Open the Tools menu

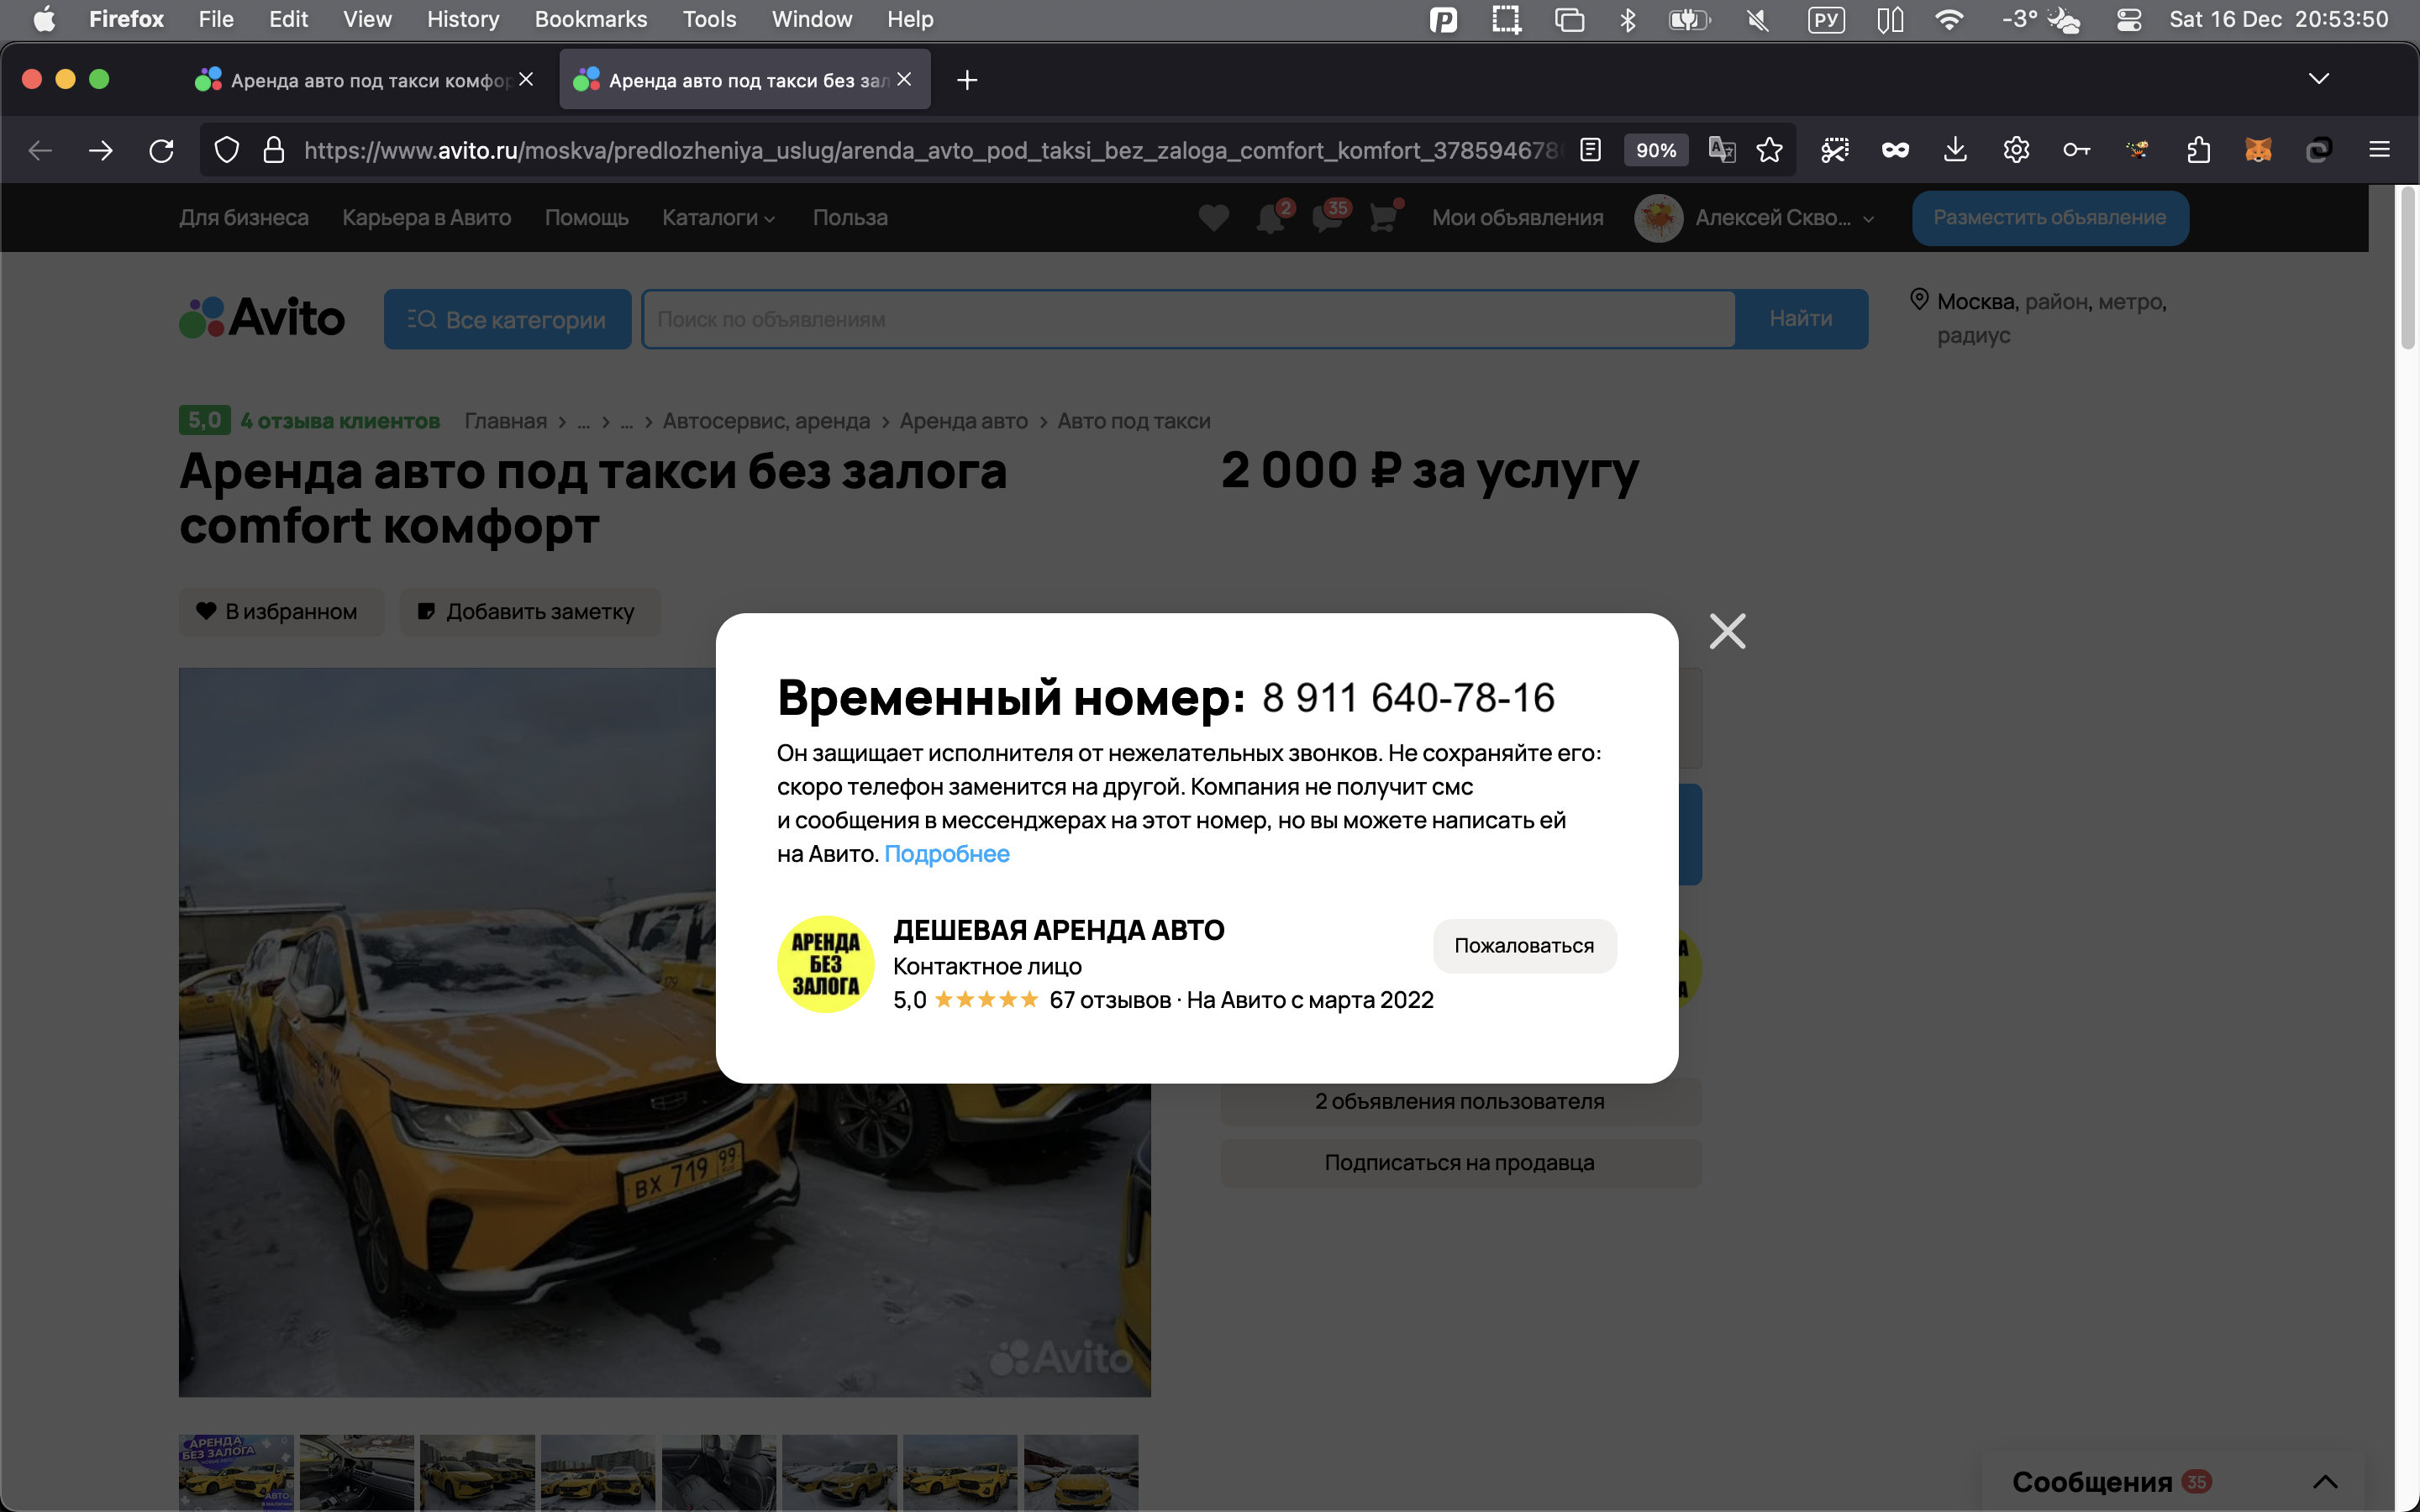pyautogui.click(x=709, y=19)
